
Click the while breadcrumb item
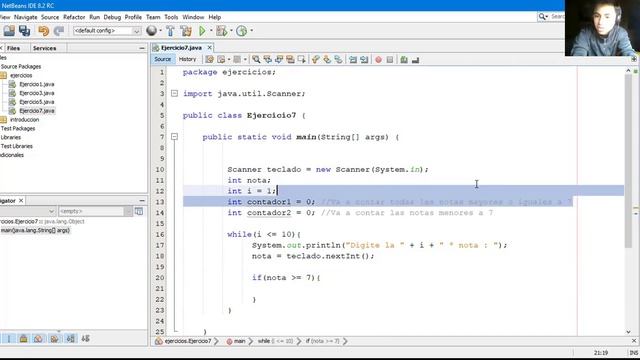tap(275, 341)
